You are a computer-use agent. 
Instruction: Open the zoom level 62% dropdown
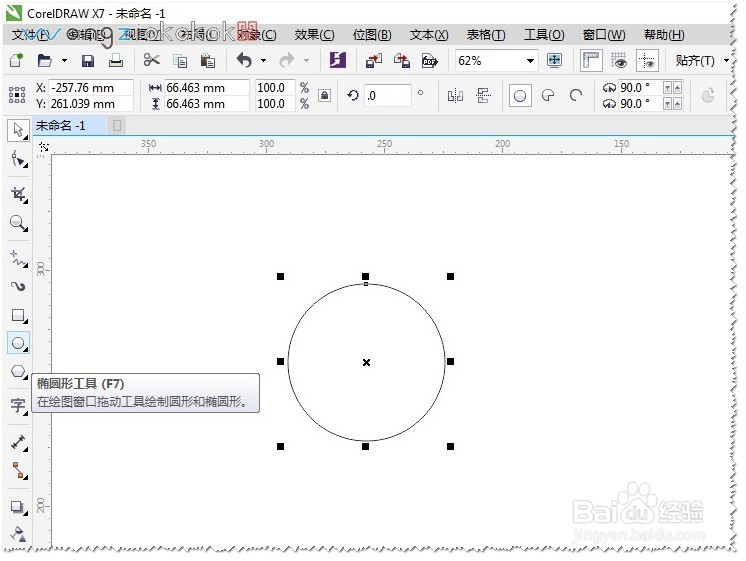tap(530, 61)
